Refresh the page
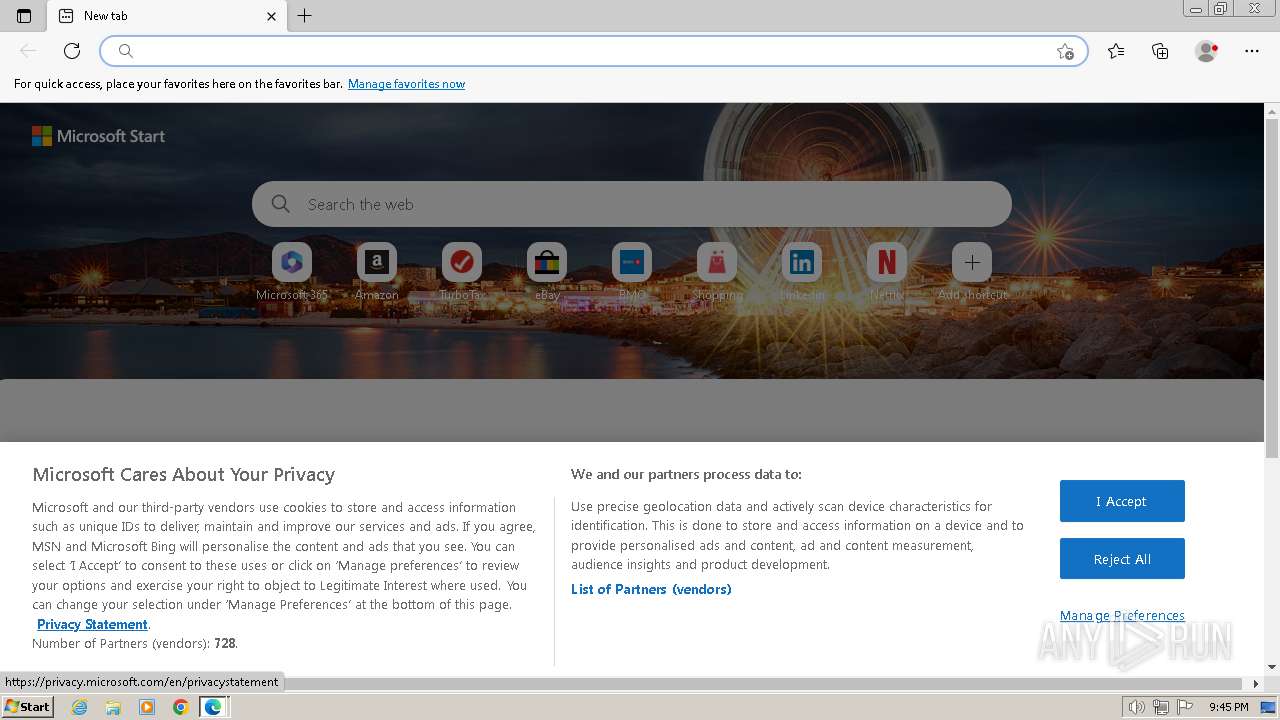Image resolution: width=1280 pixels, height=720 pixels. click(x=72, y=51)
